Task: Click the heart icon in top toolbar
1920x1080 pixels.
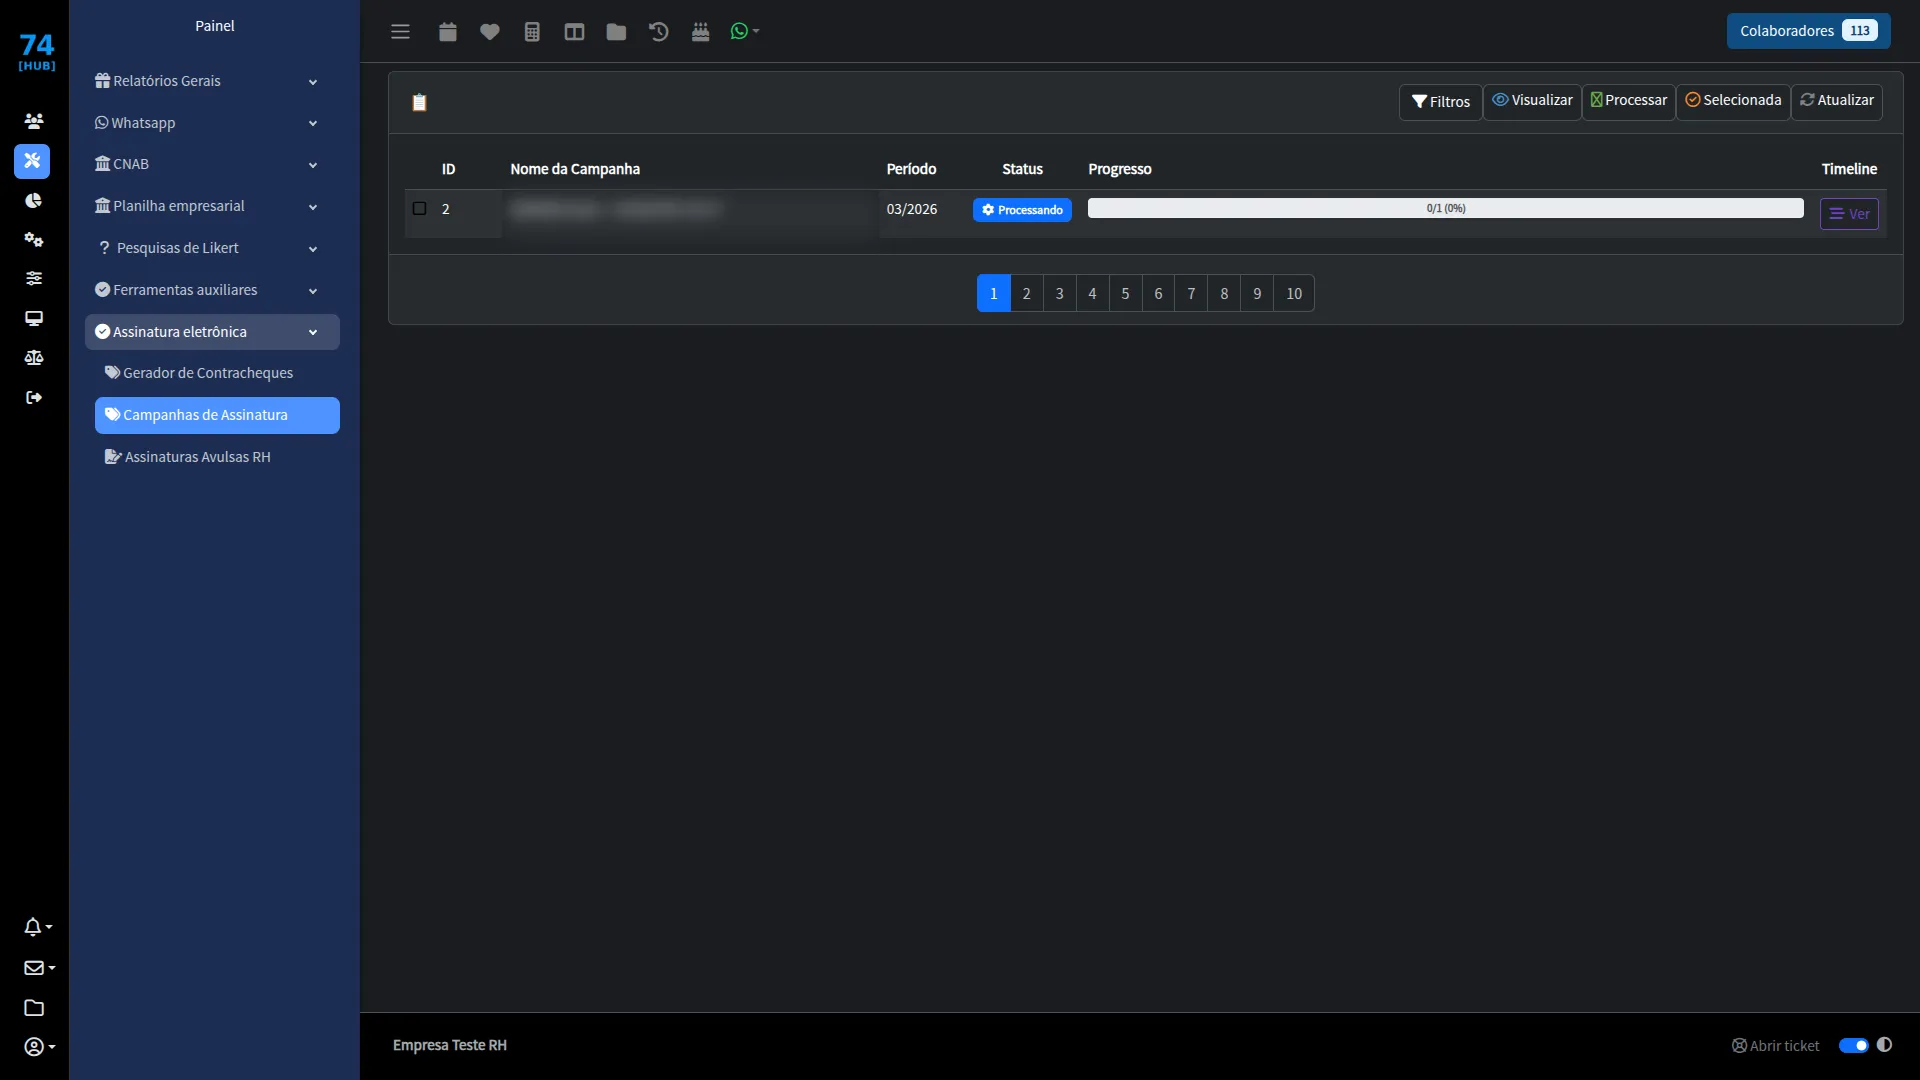Action: pos(490,31)
